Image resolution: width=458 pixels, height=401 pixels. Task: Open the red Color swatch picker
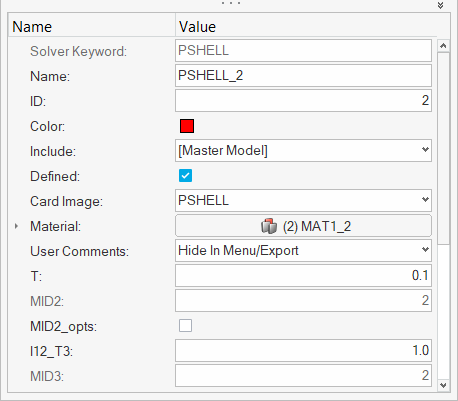click(187, 126)
